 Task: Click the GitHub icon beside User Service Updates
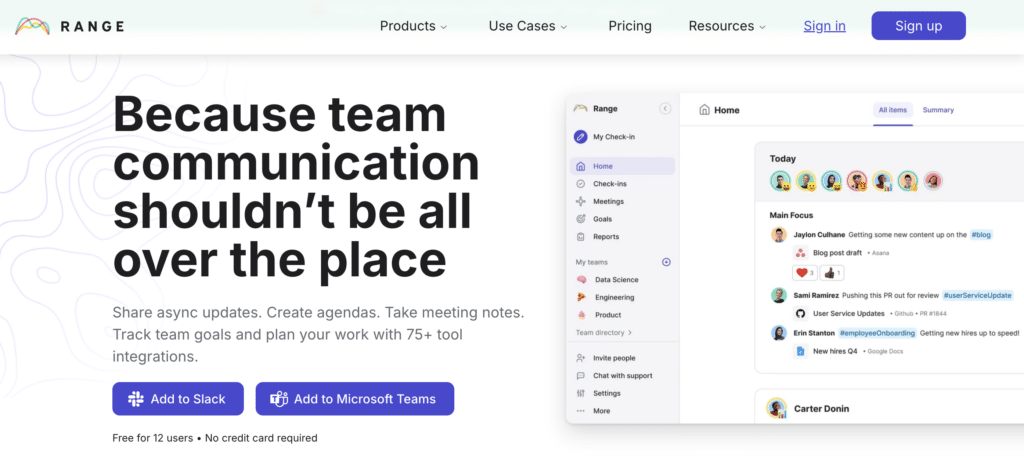click(801, 313)
